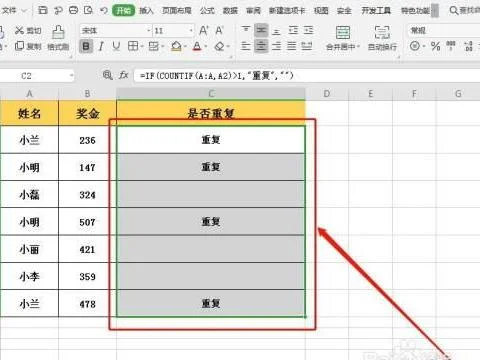The image size is (480, 360).
Task: Click the Wrap Text (自动换行) icon
Action: (x=382, y=33)
